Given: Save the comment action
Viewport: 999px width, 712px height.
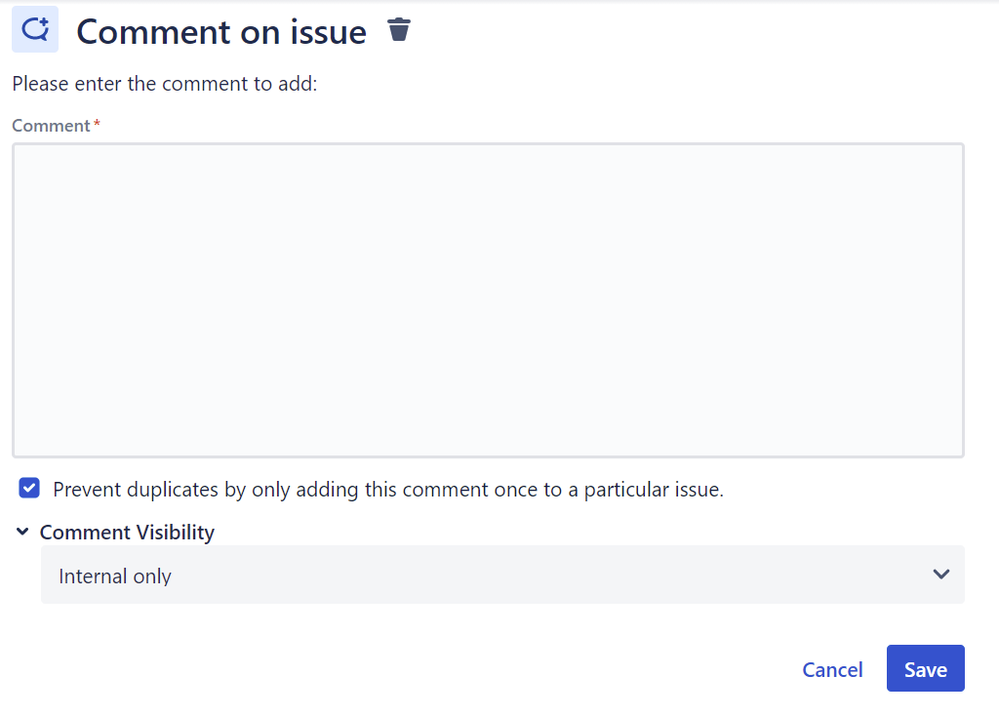Looking at the screenshot, I should (x=925, y=668).
